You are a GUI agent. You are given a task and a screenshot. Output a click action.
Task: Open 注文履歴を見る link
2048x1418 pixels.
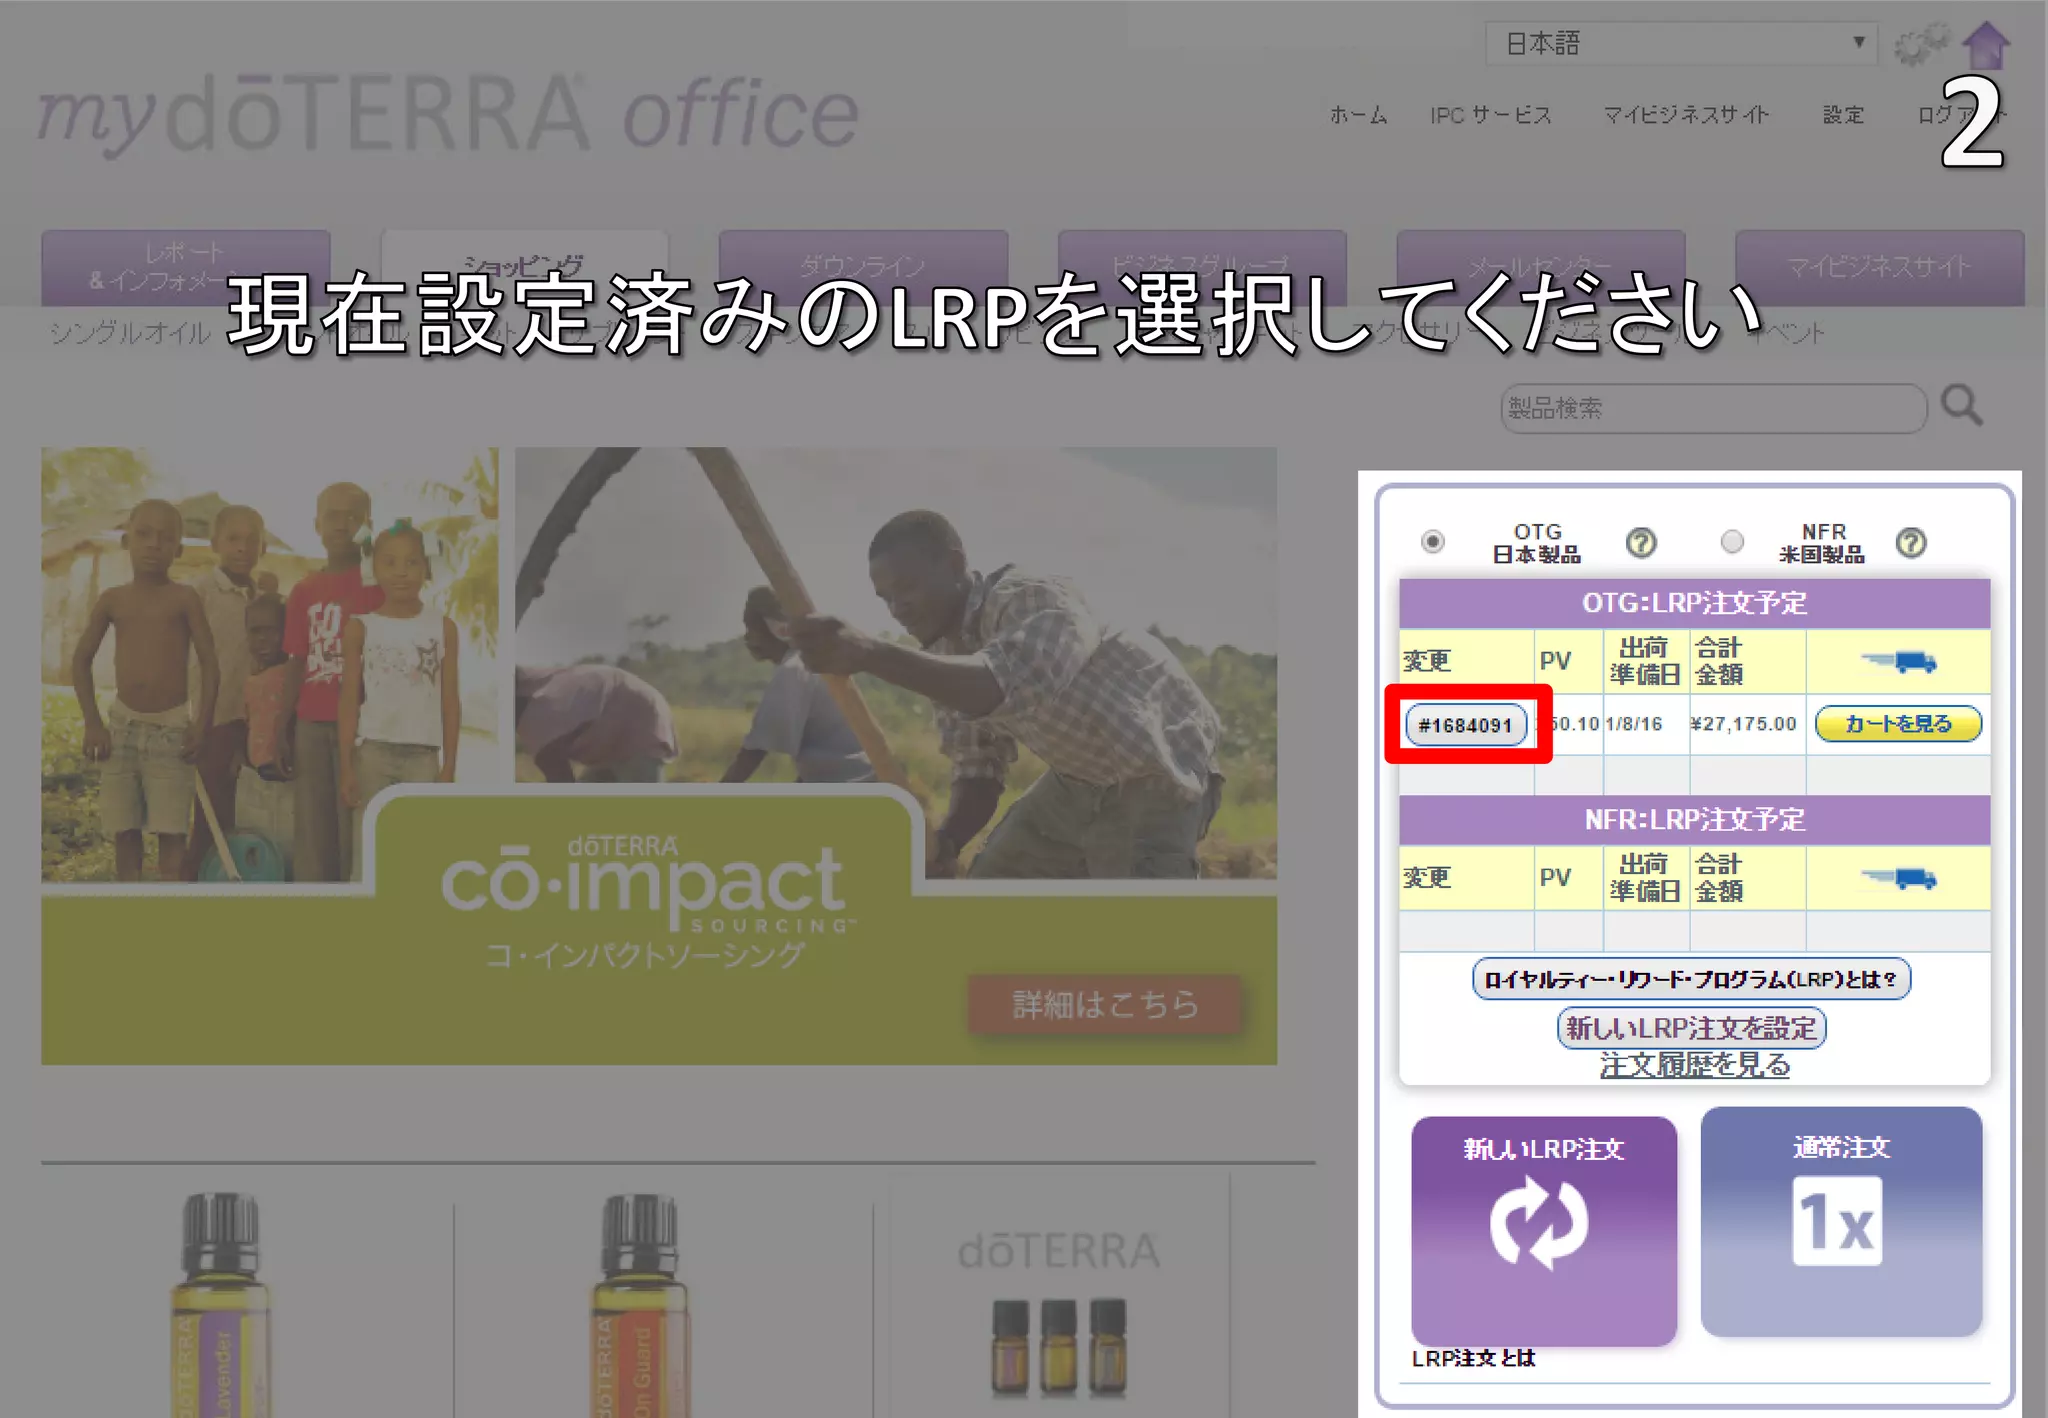coord(1694,1064)
